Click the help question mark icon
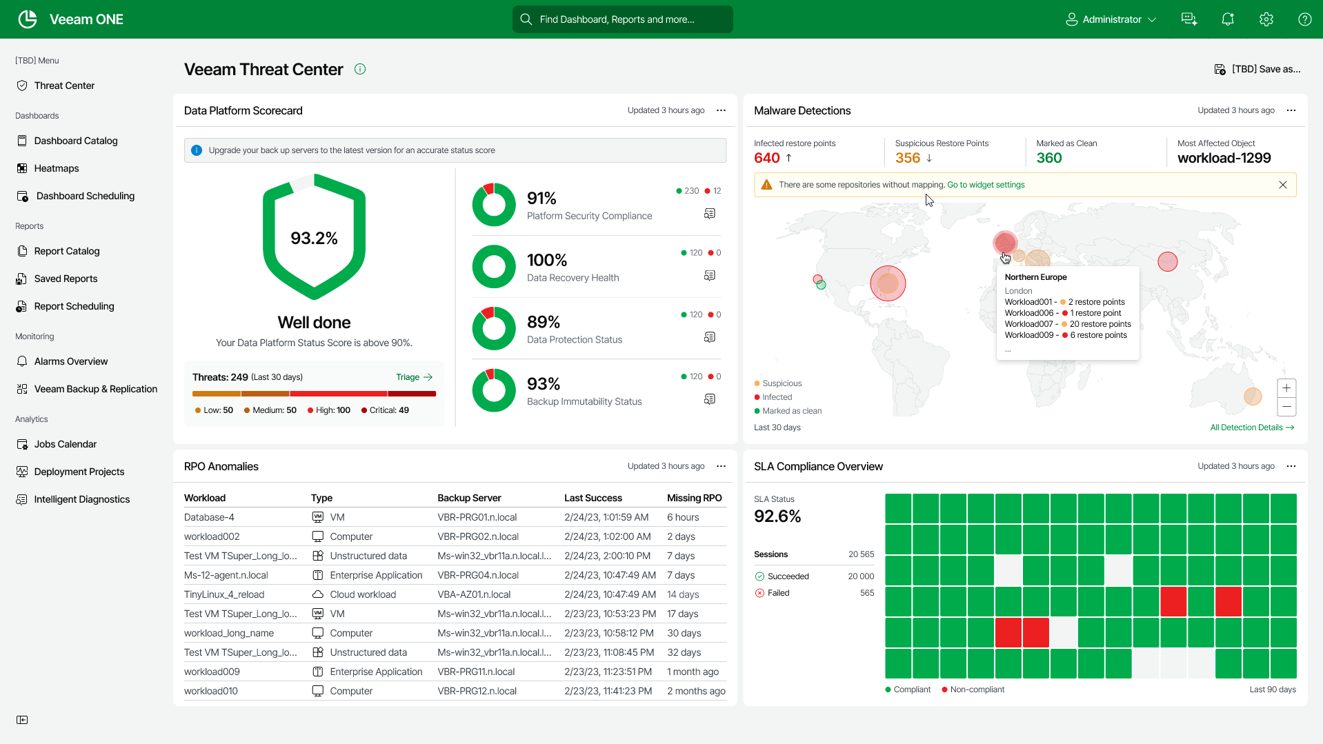1323x744 pixels. point(1304,19)
